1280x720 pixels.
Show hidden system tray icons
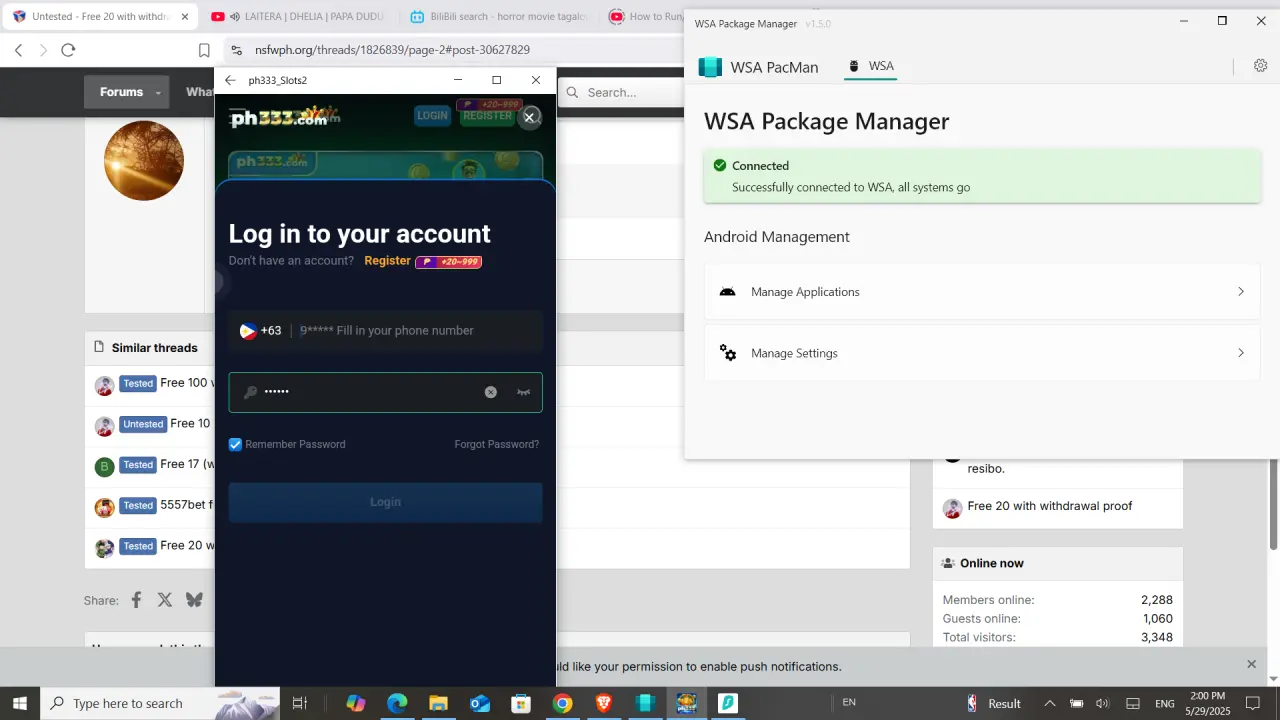point(1049,703)
